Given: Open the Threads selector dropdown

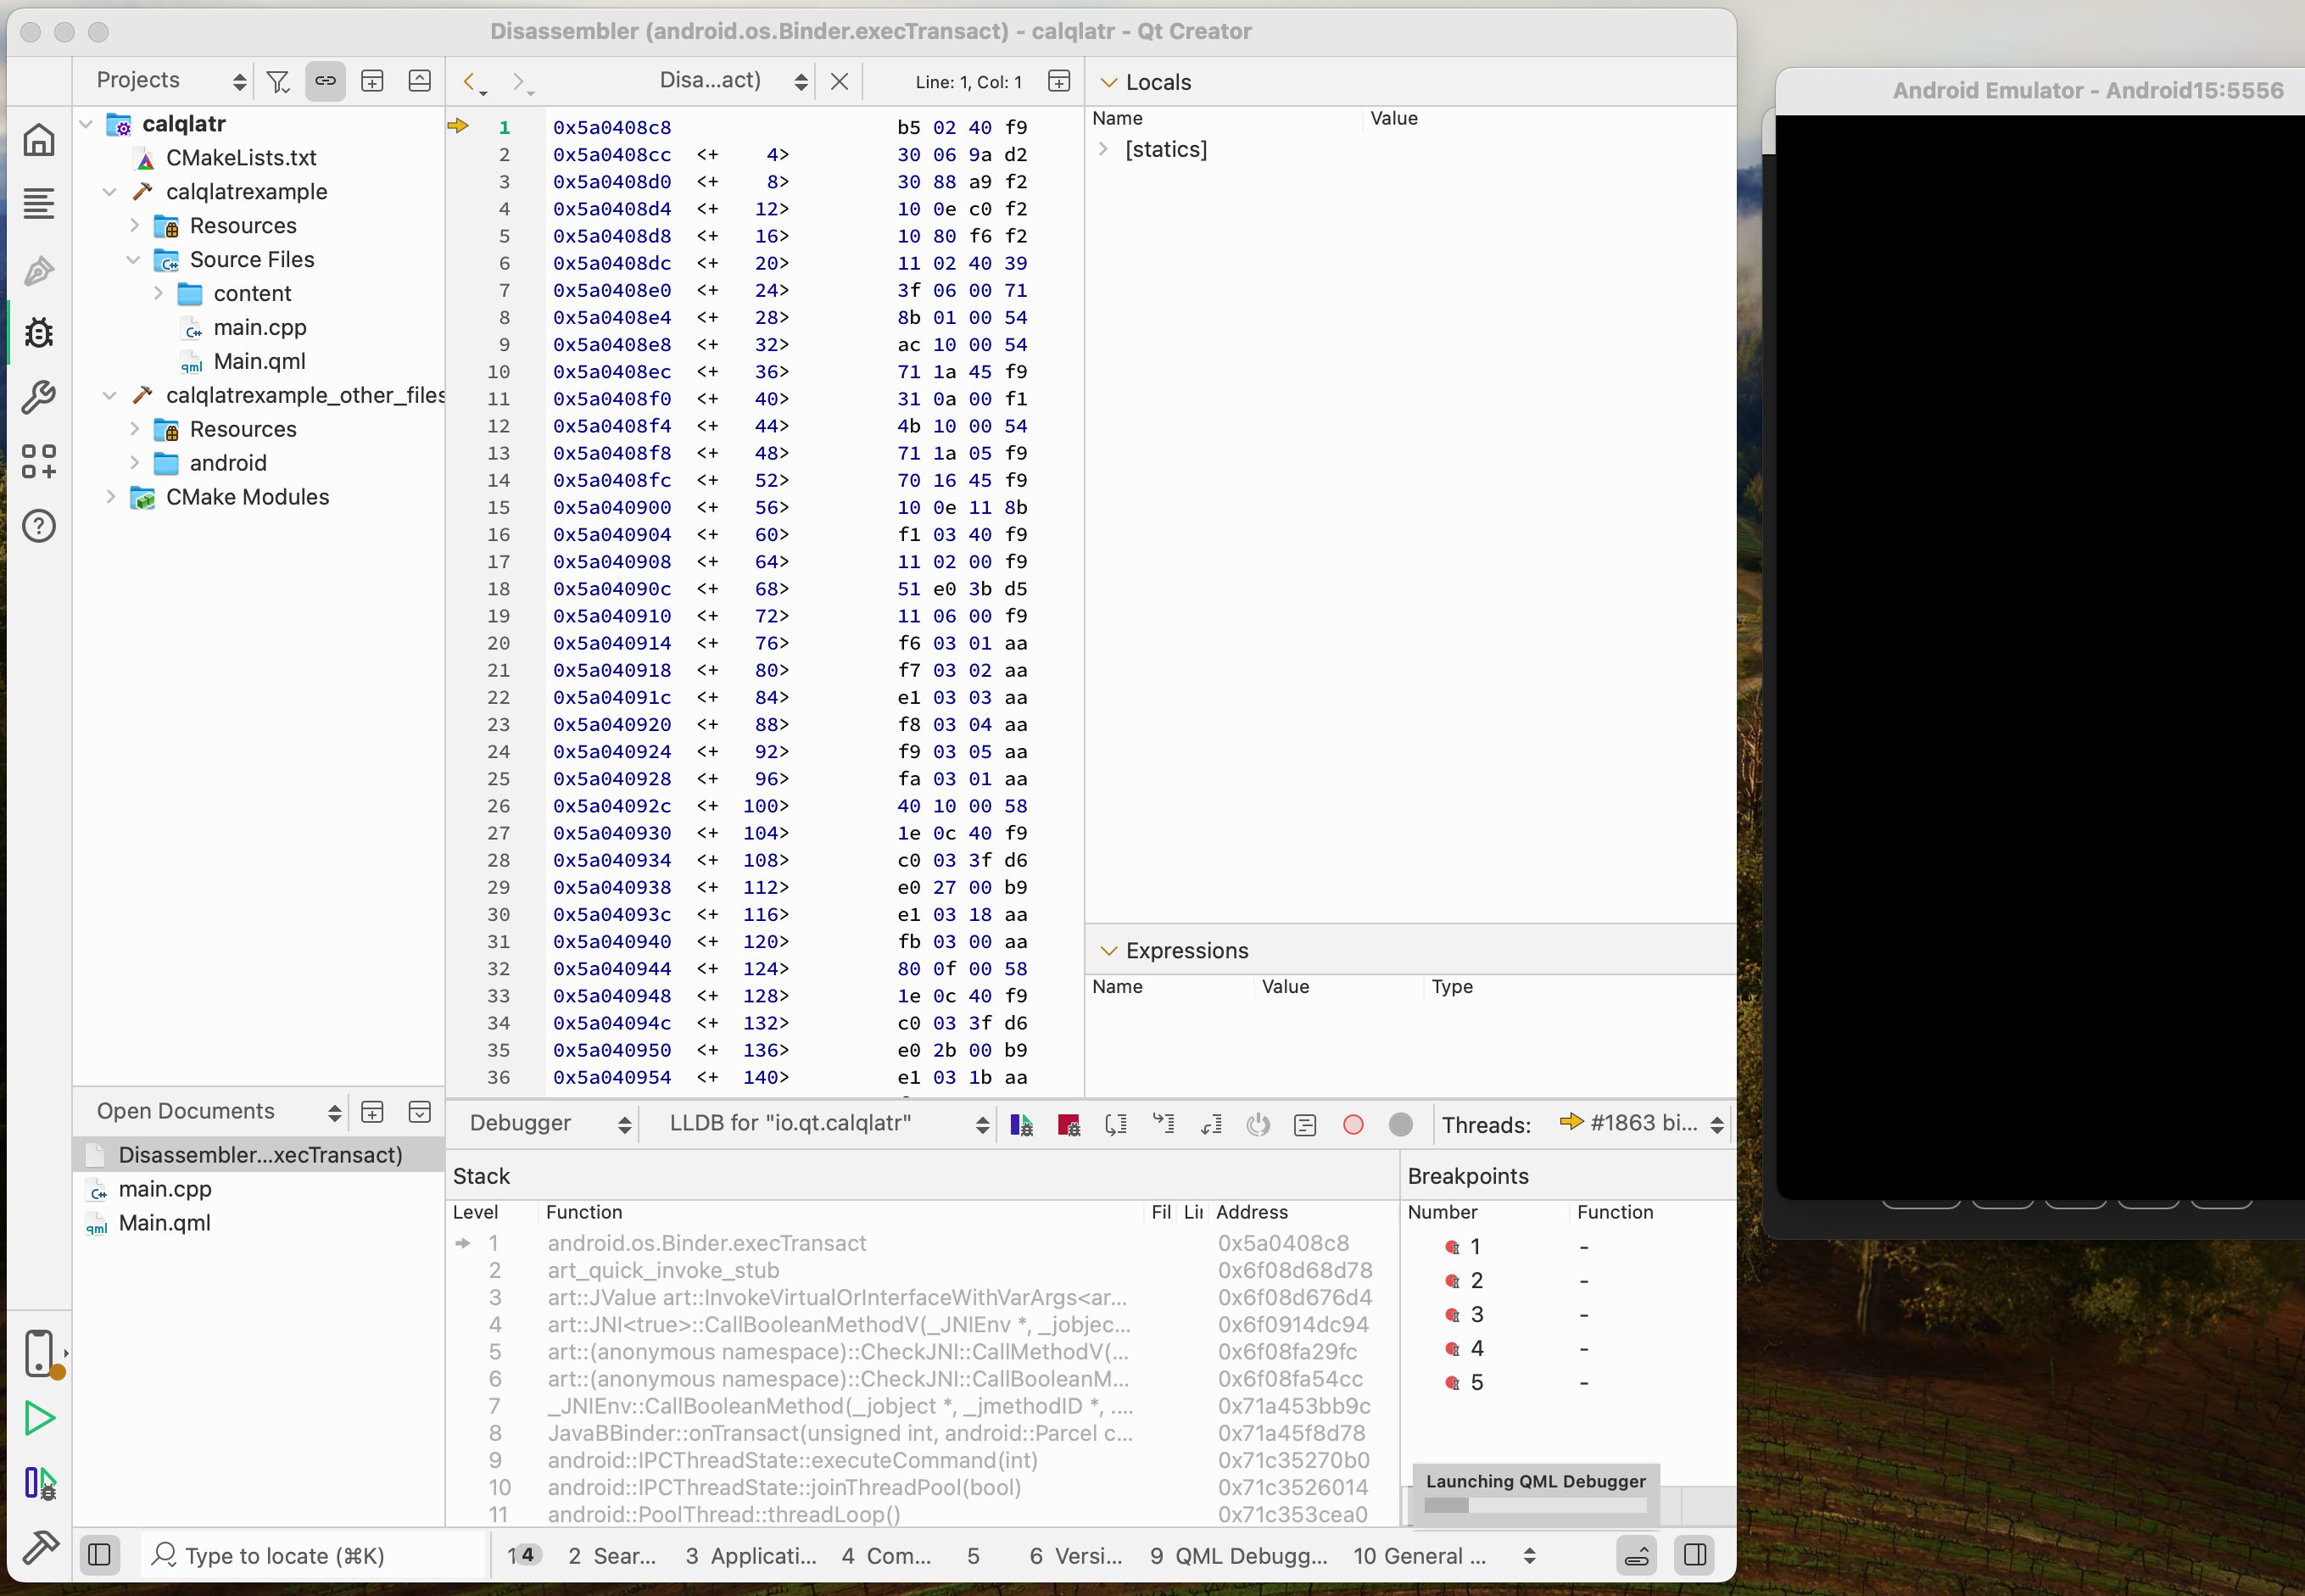Looking at the screenshot, I should [1640, 1124].
